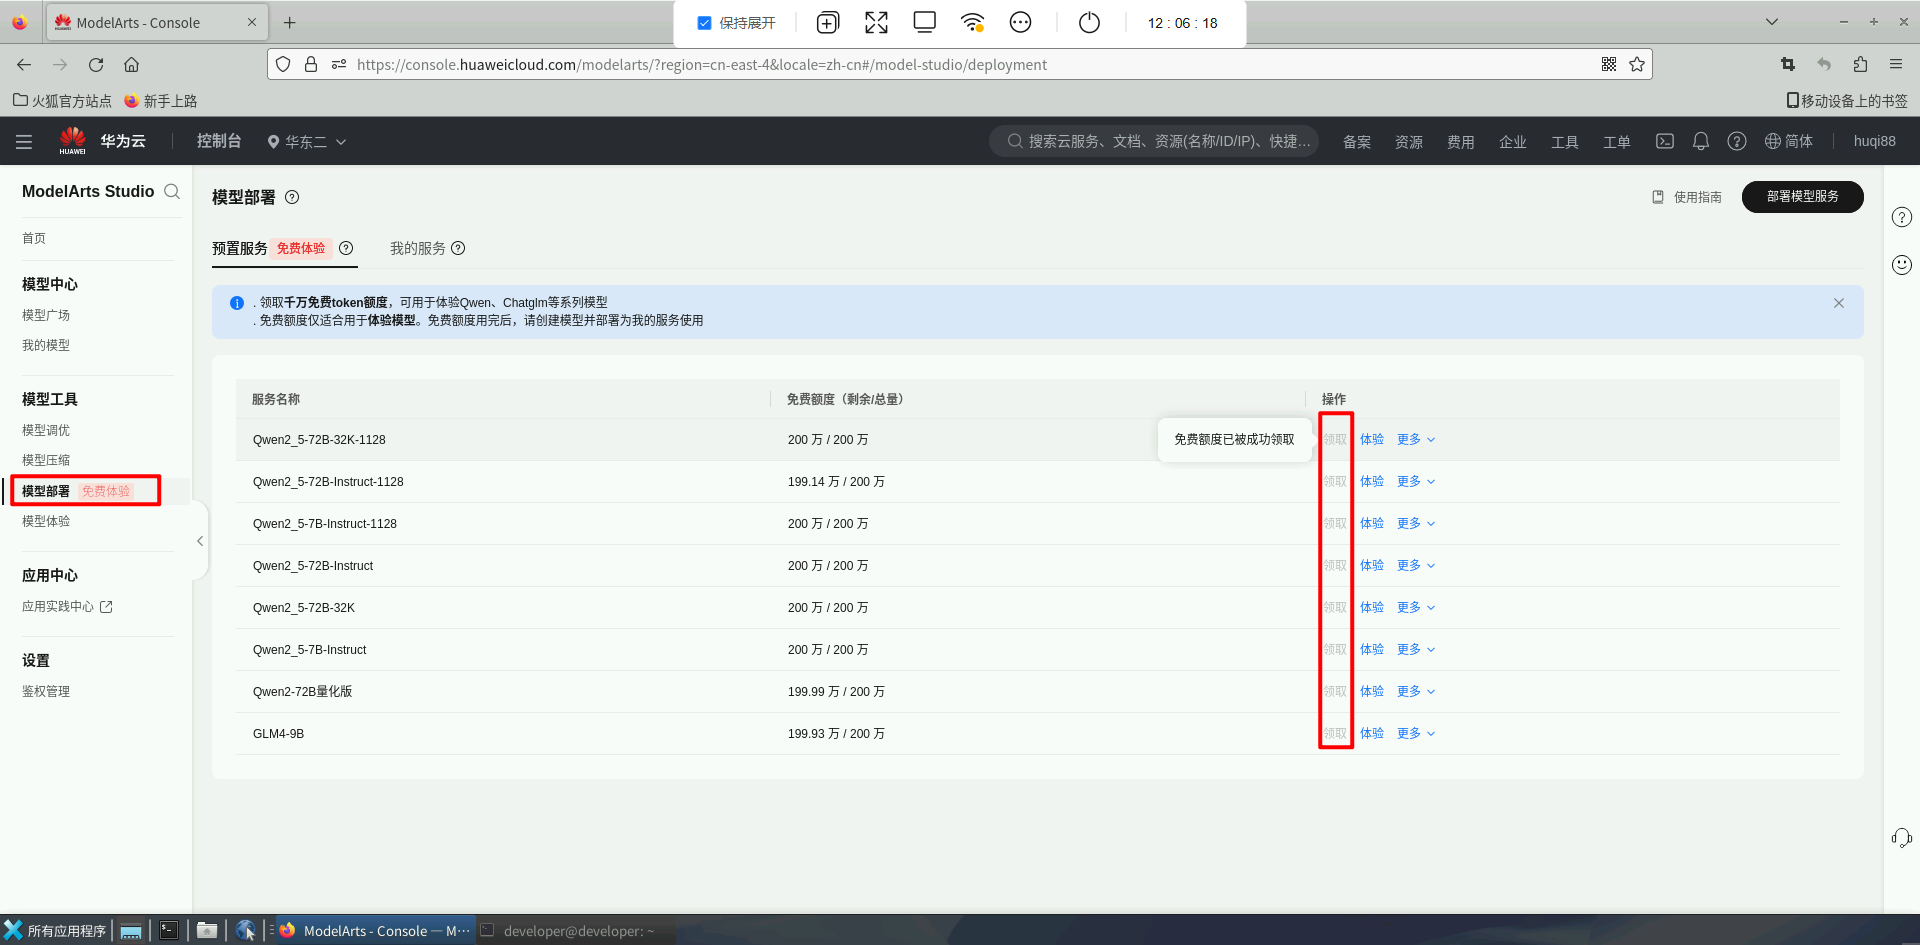Viewport: 1920px width, 945px height.
Task: Switch to the 预置服务 tab
Action: pos(240,248)
